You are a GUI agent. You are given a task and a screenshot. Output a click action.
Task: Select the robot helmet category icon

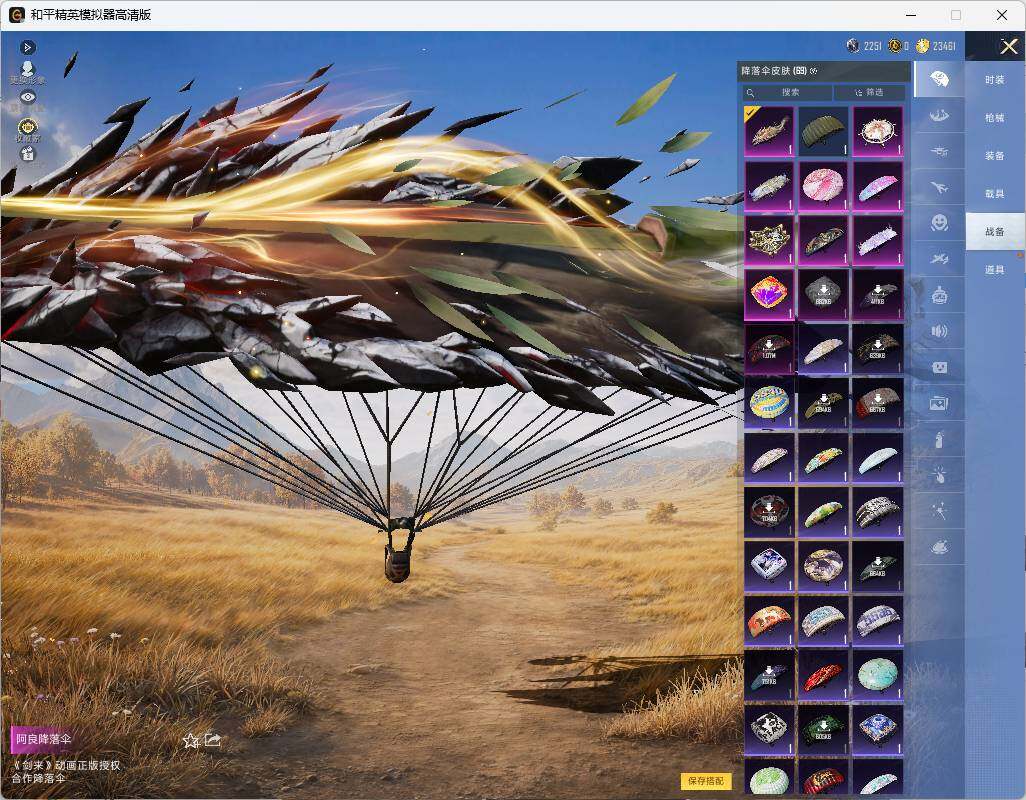pyautogui.click(x=939, y=295)
